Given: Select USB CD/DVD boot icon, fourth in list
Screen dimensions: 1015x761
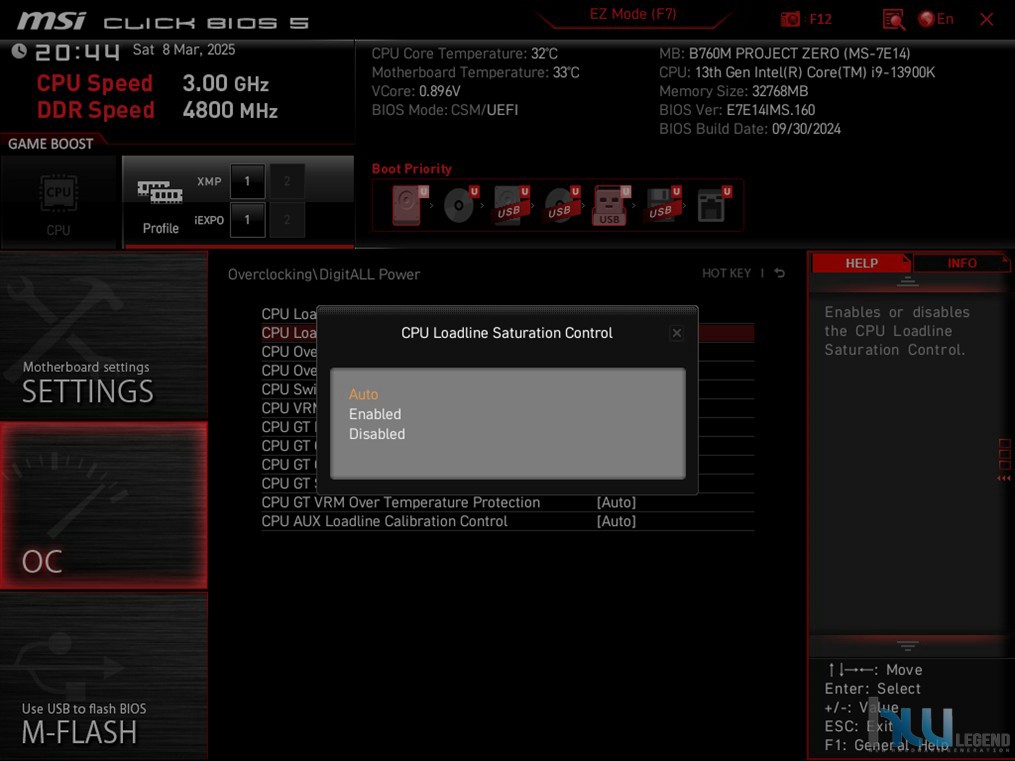Looking at the screenshot, I should [x=561, y=205].
